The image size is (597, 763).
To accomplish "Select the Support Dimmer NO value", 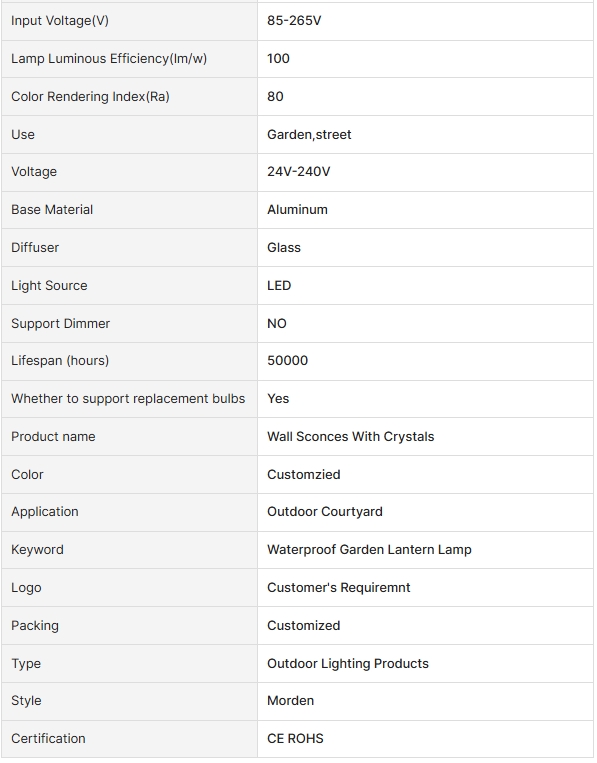I will (276, 324).
